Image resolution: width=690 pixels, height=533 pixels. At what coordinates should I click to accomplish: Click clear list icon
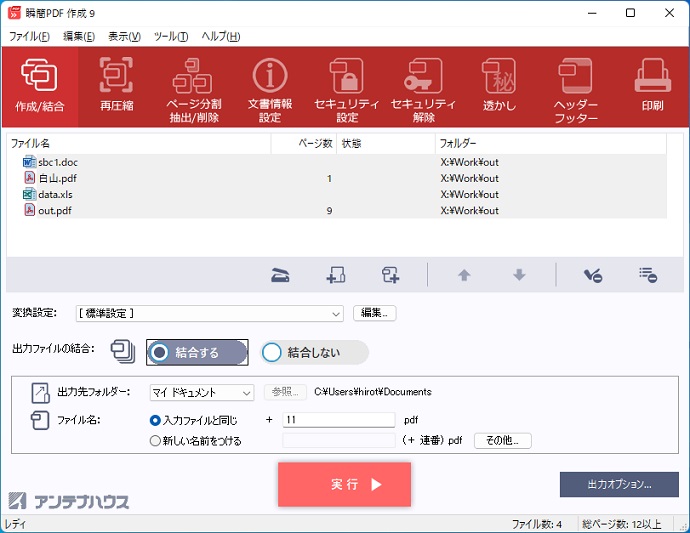coord(648,275)
